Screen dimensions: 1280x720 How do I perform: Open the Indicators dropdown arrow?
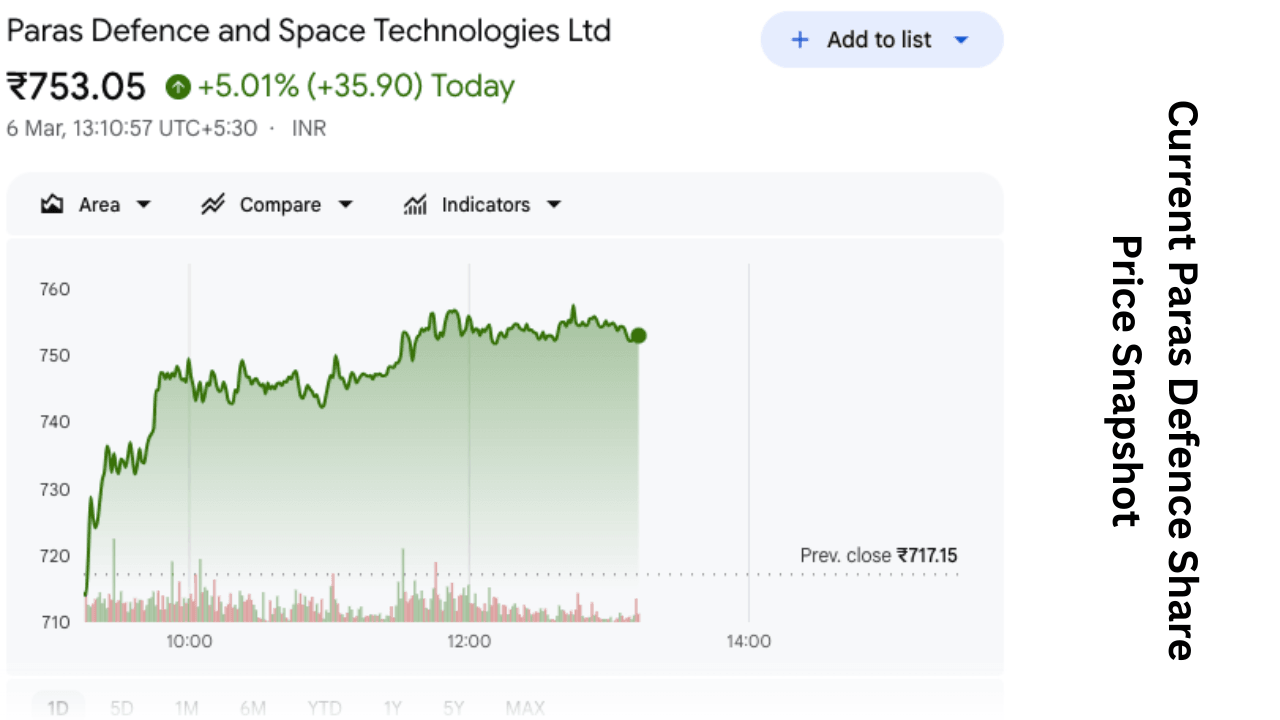[x=553, y=205]
